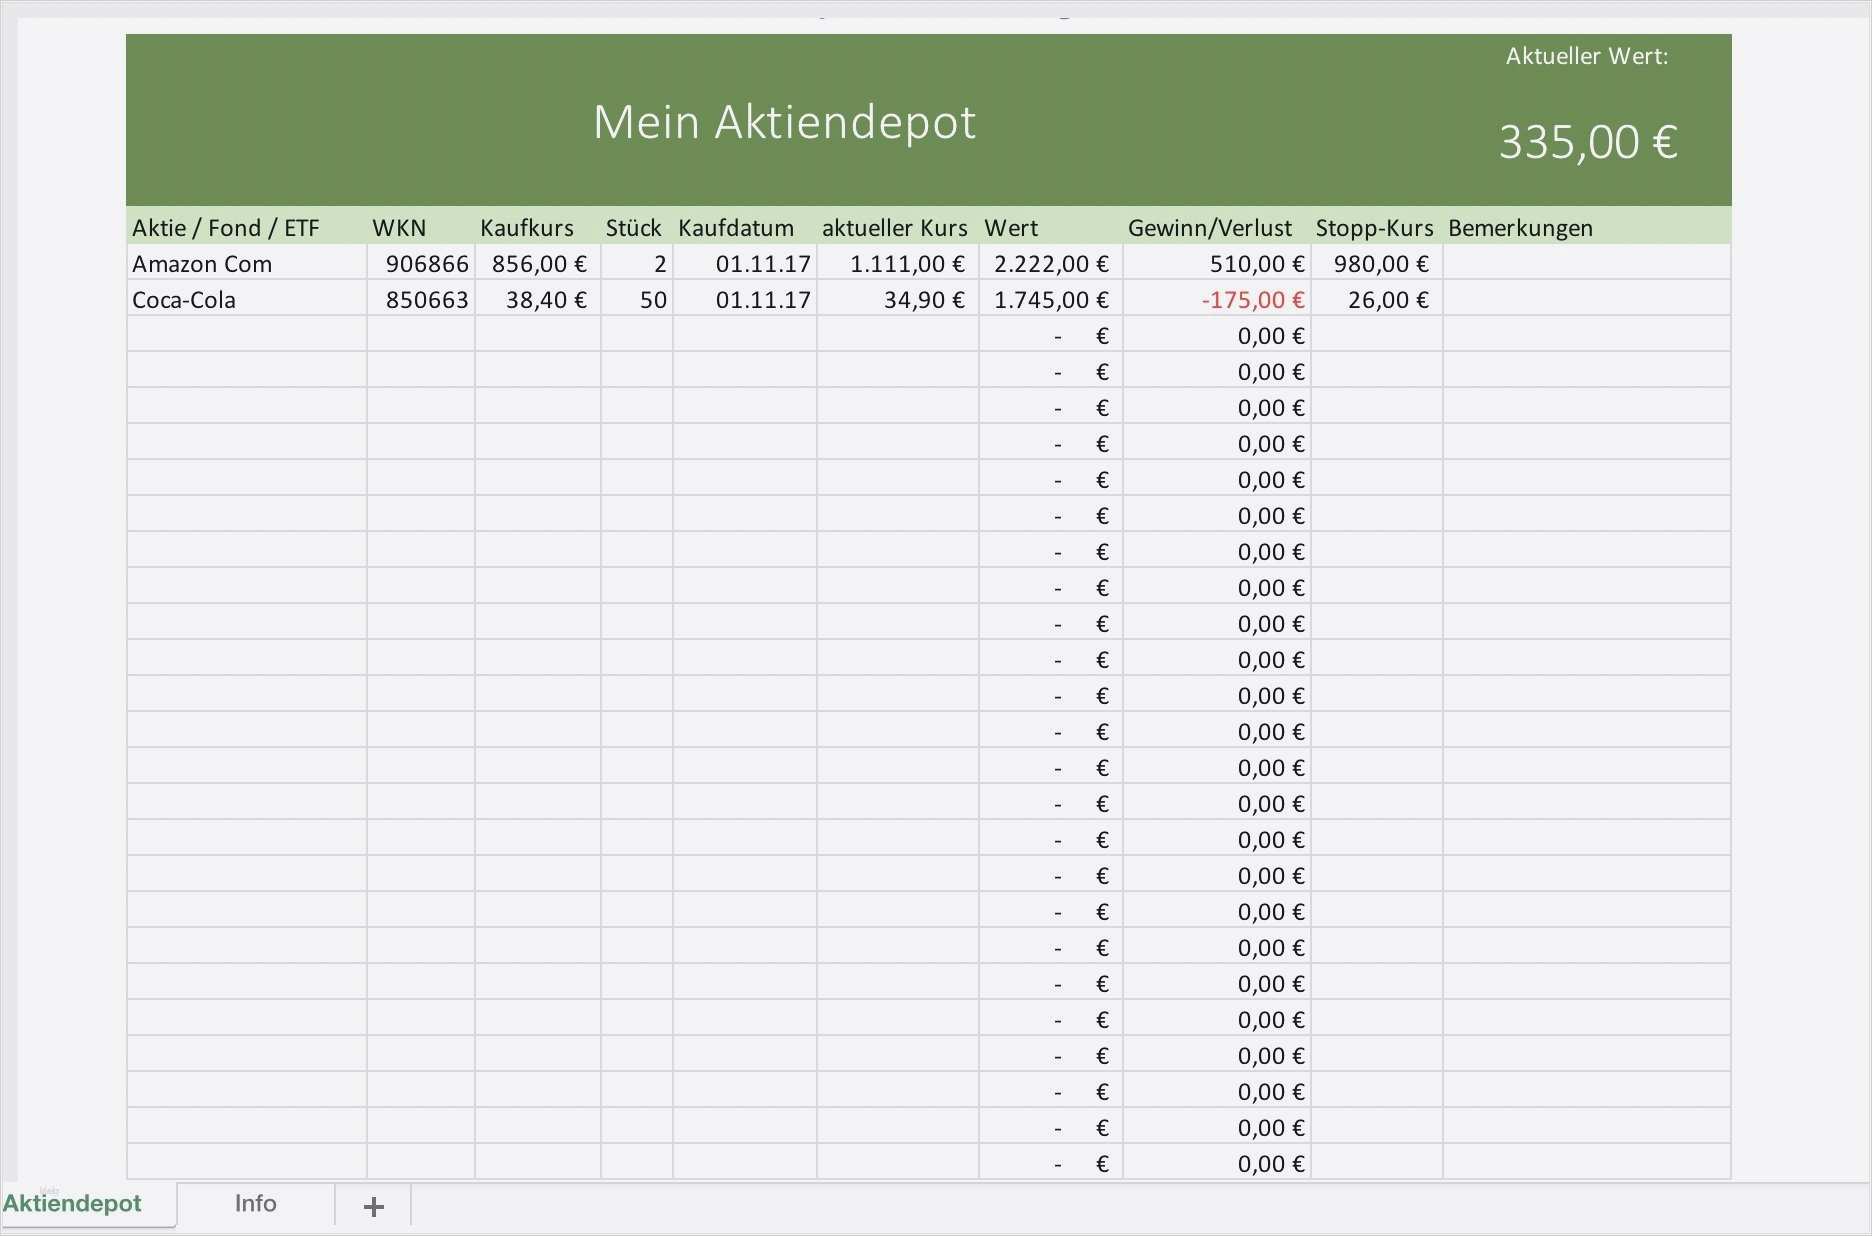Image resolution: width=1872 pixels, height=1236 pixels.
Task: Click the aktueller Kurs column header
Action: (x=895, y=228)
